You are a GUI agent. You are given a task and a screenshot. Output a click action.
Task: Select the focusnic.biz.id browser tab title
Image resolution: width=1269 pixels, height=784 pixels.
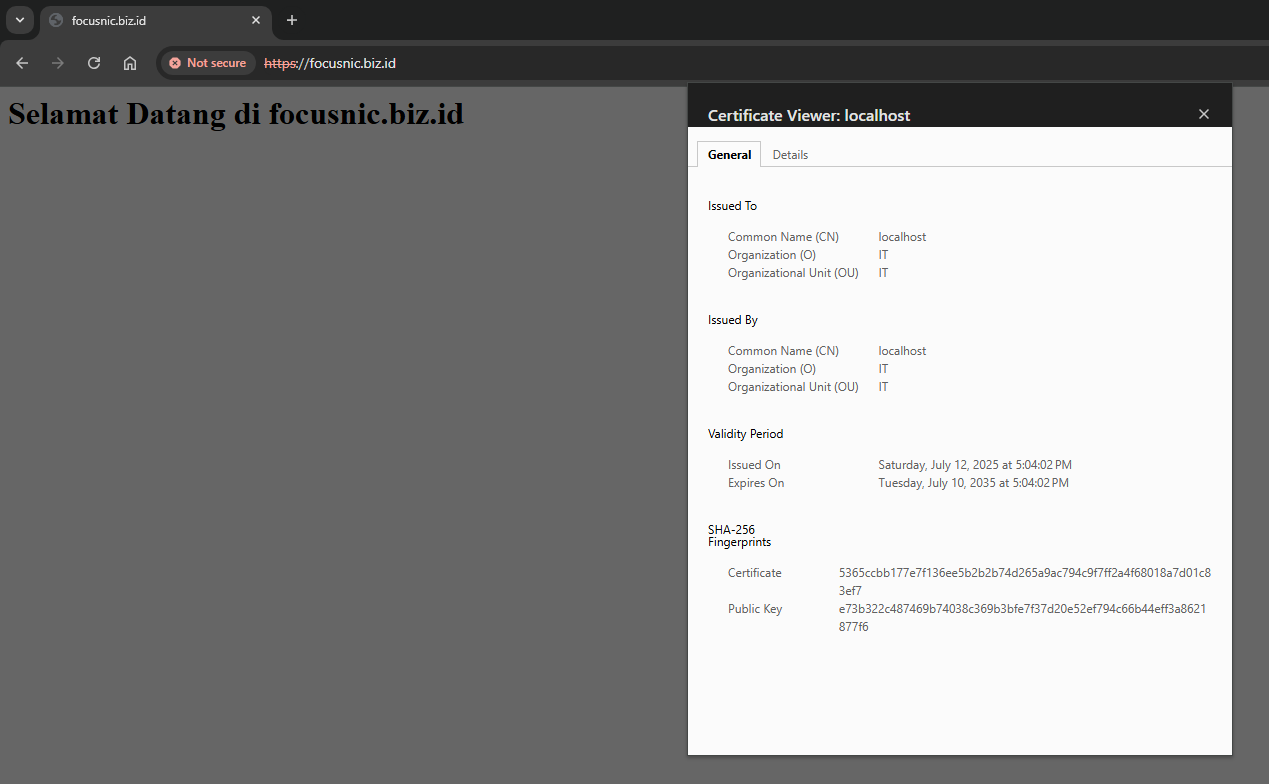point(150,20)
